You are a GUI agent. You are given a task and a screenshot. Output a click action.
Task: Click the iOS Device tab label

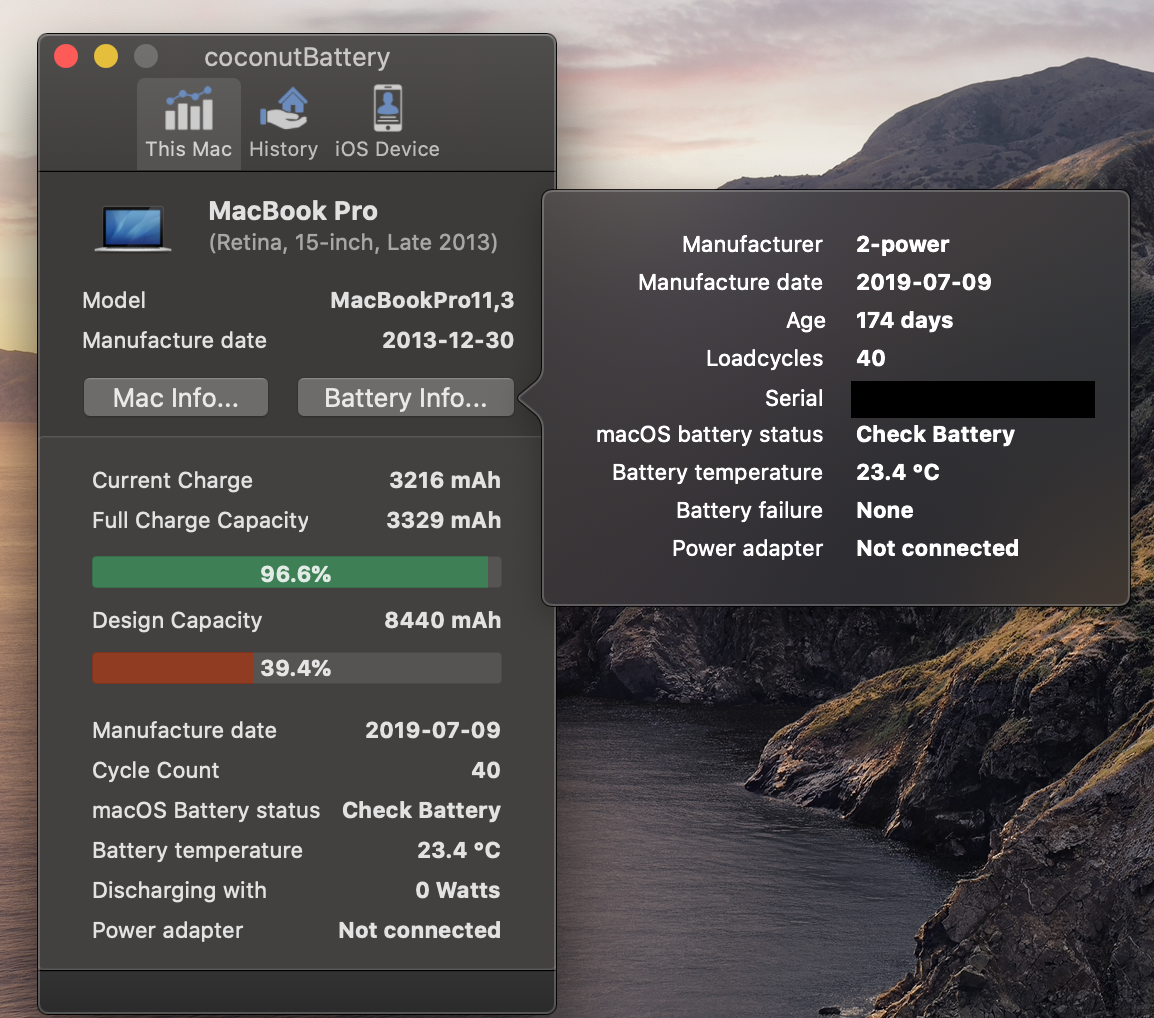point(387,149)
